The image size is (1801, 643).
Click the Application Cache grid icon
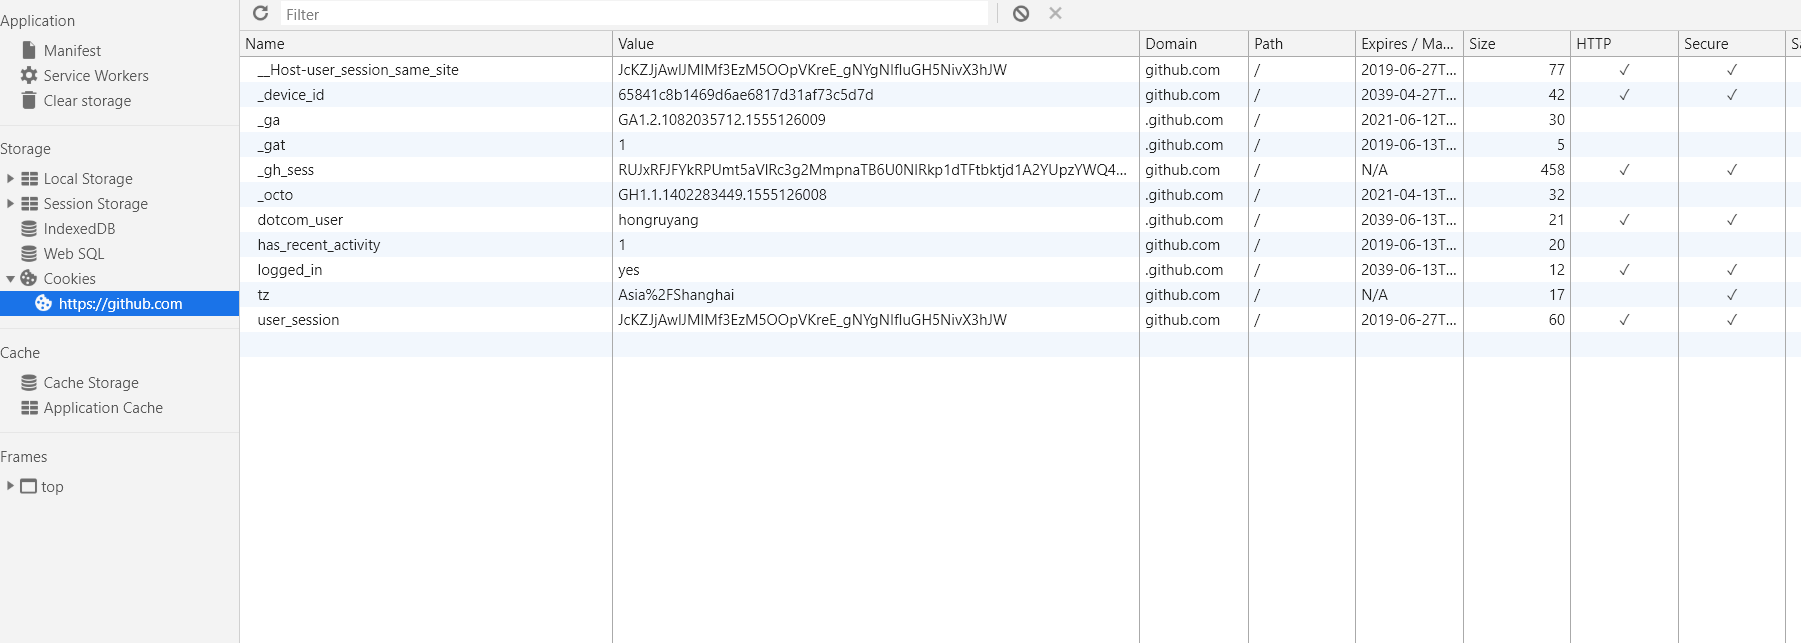click(x=30, y=407)
